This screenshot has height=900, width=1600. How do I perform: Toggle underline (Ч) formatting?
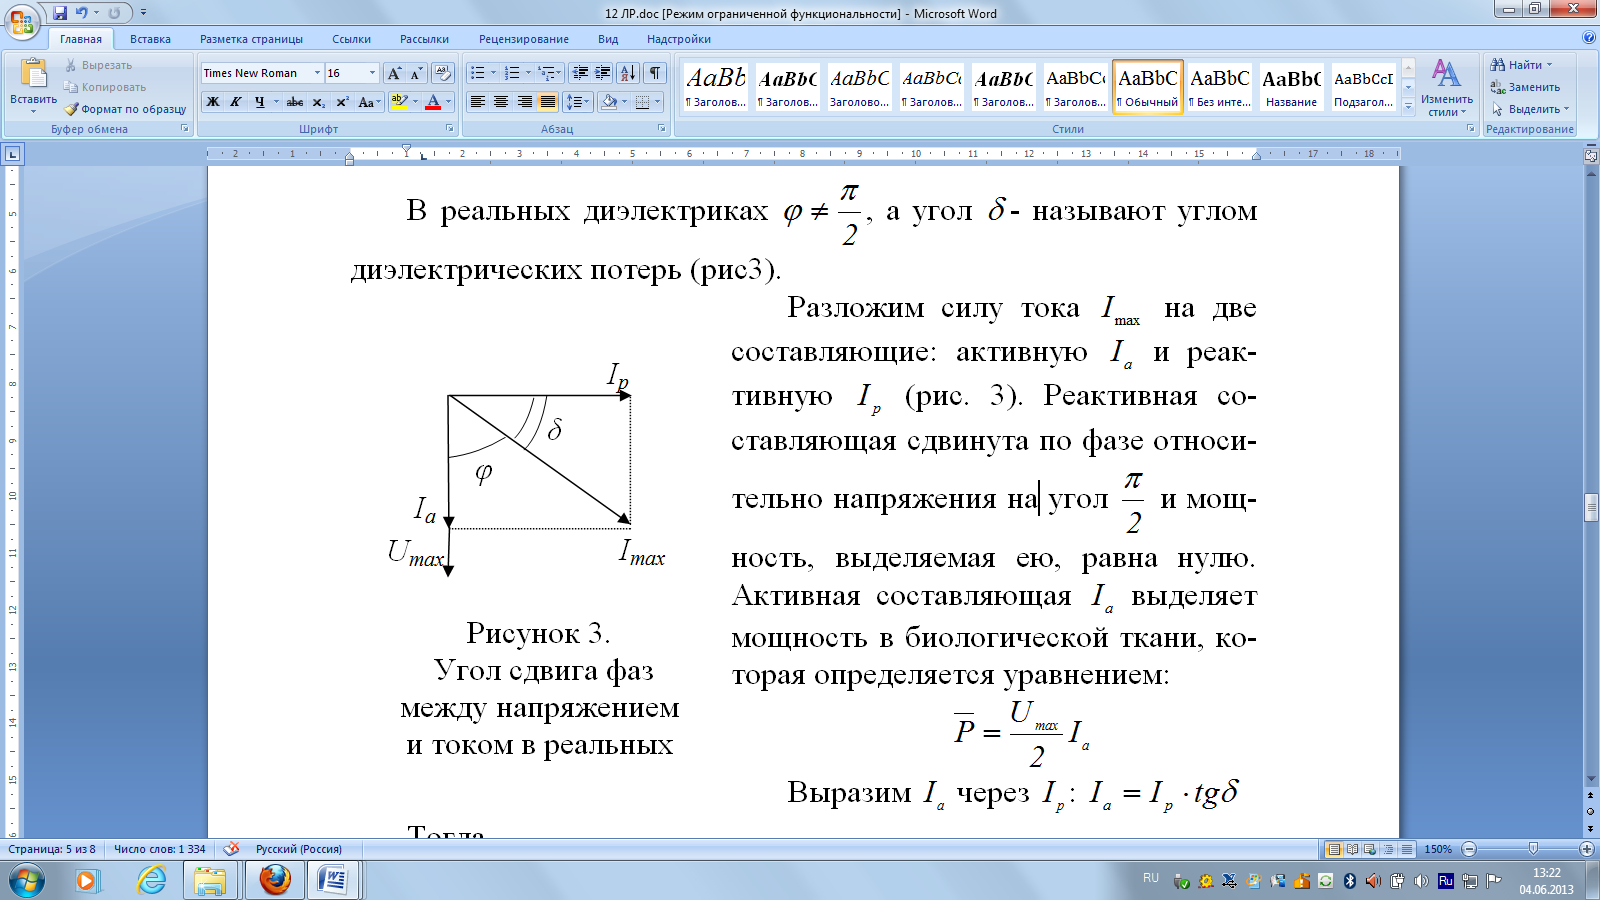click(260, 102)
